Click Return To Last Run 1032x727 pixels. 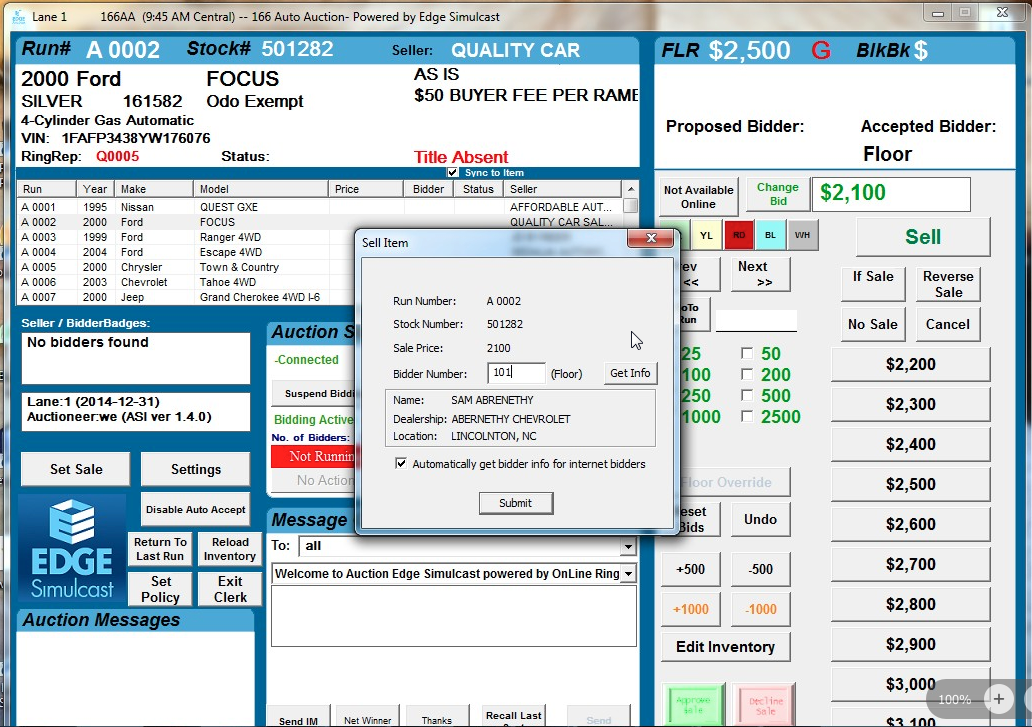point(160,549)
